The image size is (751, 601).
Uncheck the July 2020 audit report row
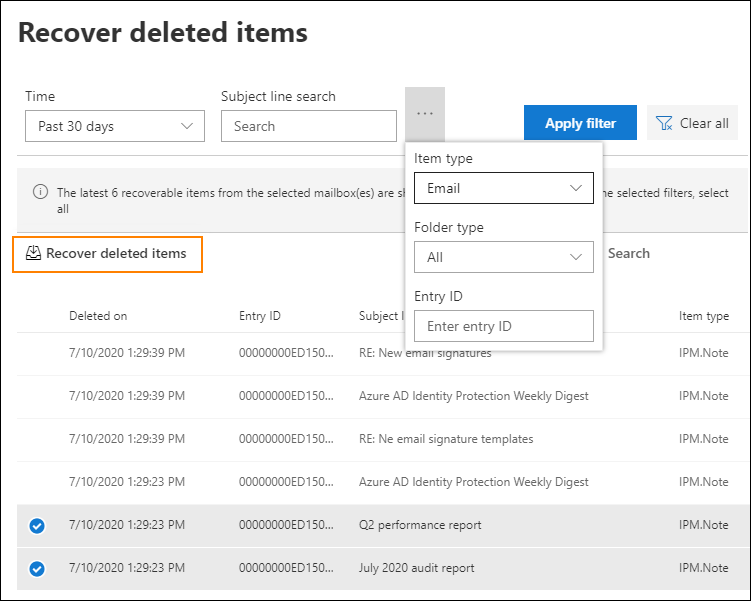37,568
